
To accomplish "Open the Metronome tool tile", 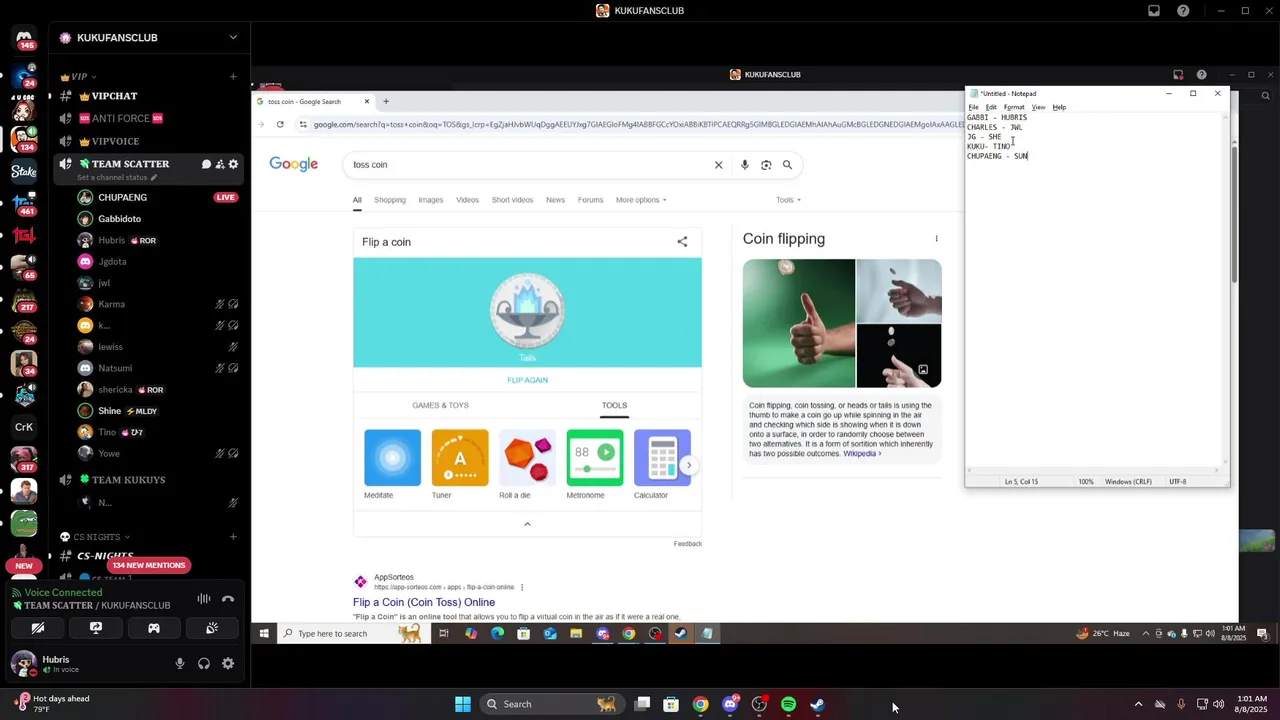I will (595, 465).
